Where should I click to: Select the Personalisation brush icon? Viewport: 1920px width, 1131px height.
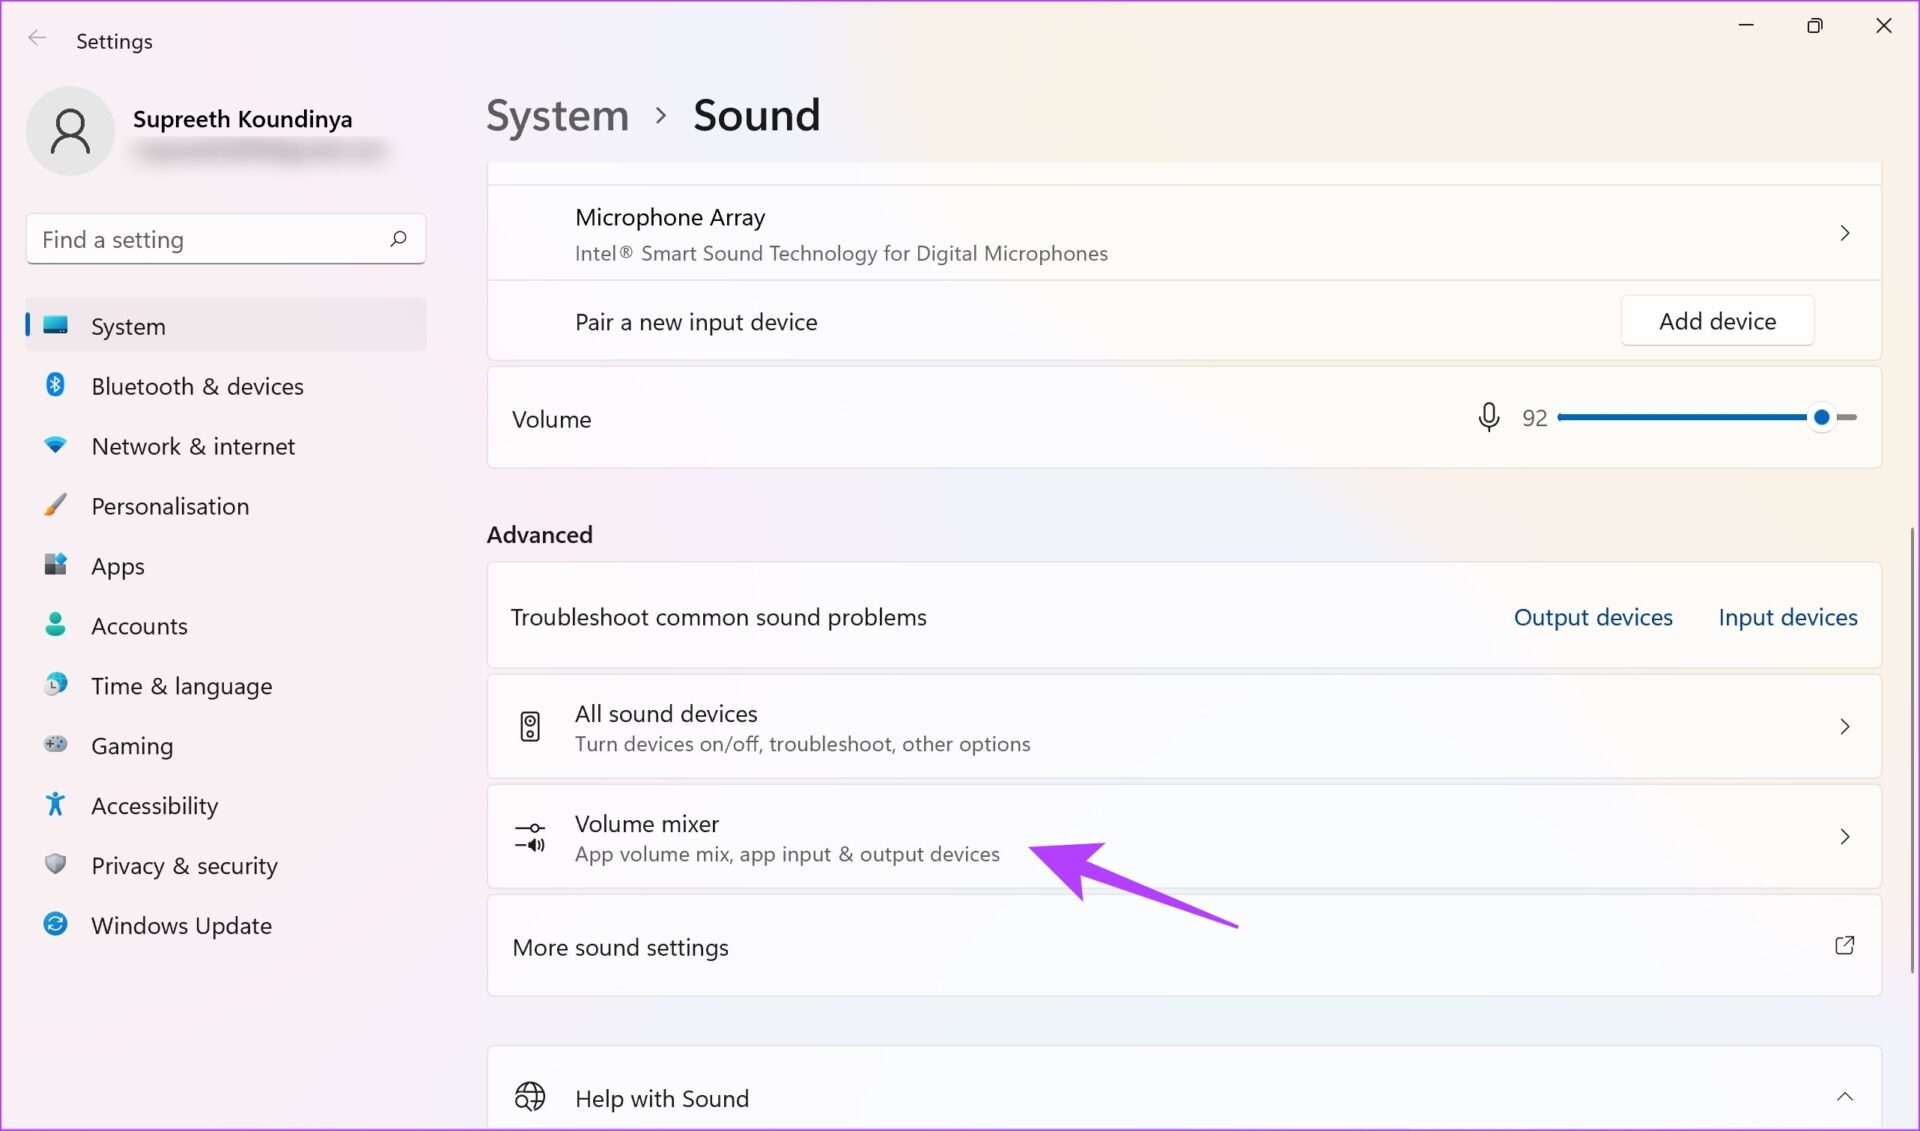click(55, 505)
